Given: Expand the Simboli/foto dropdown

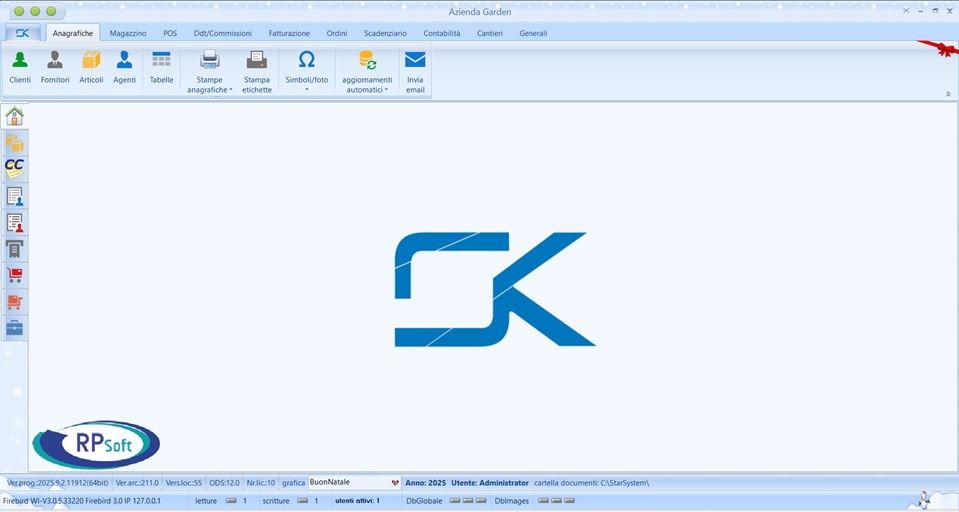Looking at the screenshot, I should [x=307, y=84].
